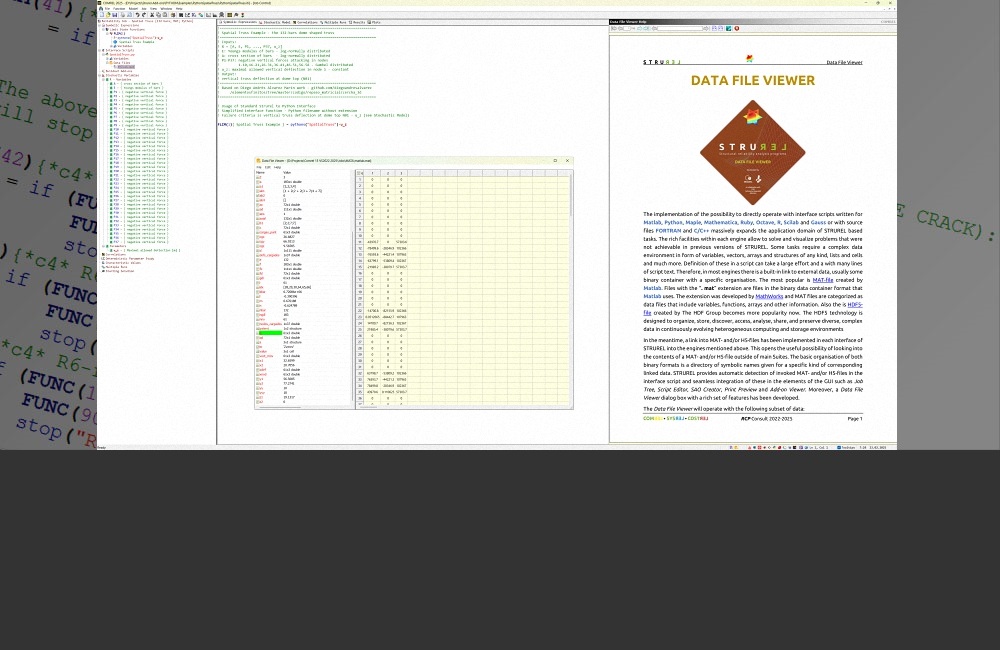Click the teal icon in help toolbar
1000x650 pixels.
(728, 28)
